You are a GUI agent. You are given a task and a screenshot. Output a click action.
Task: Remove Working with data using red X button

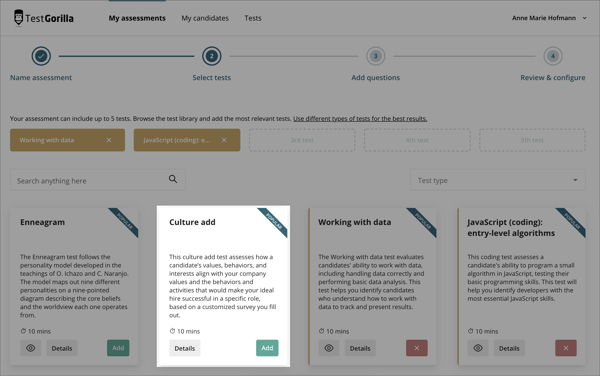click(x=417, y=348)
